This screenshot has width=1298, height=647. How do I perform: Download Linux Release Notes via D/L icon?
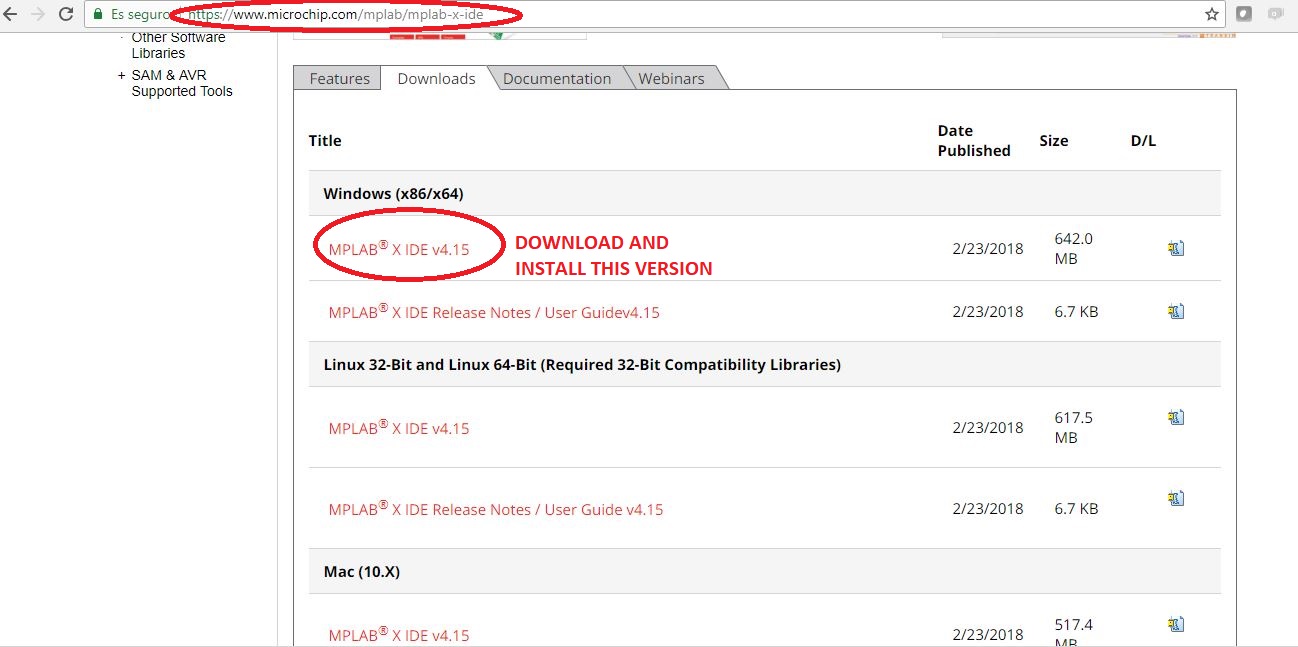[1176, 497]
